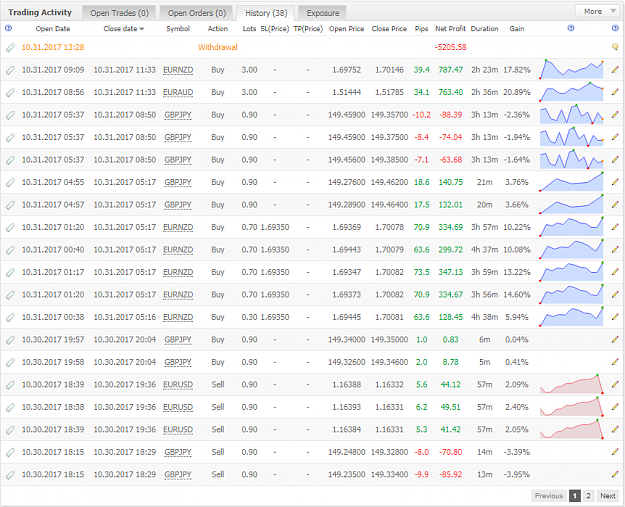Go to page 2
The width and height of the screenshot is (625, 507).
pyautogui.click(x=588, y=496)
